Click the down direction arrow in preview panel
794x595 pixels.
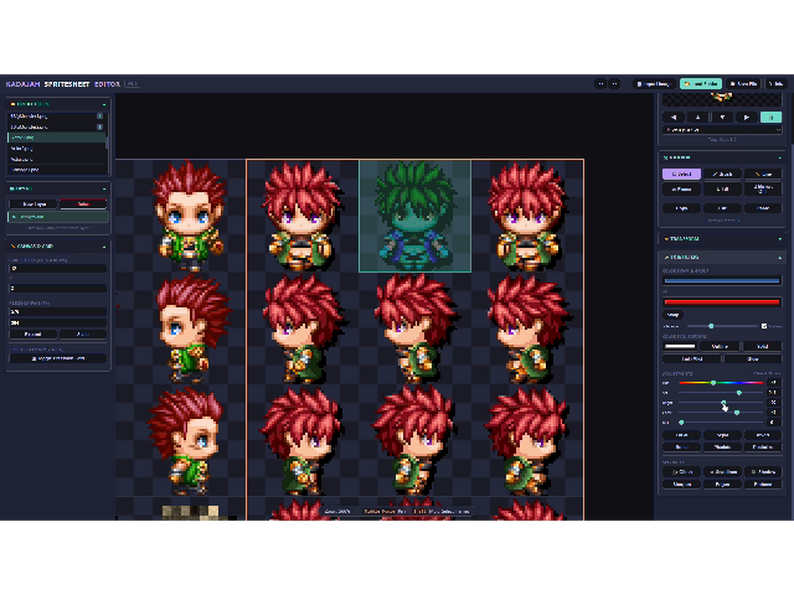(x=722, y=117)
